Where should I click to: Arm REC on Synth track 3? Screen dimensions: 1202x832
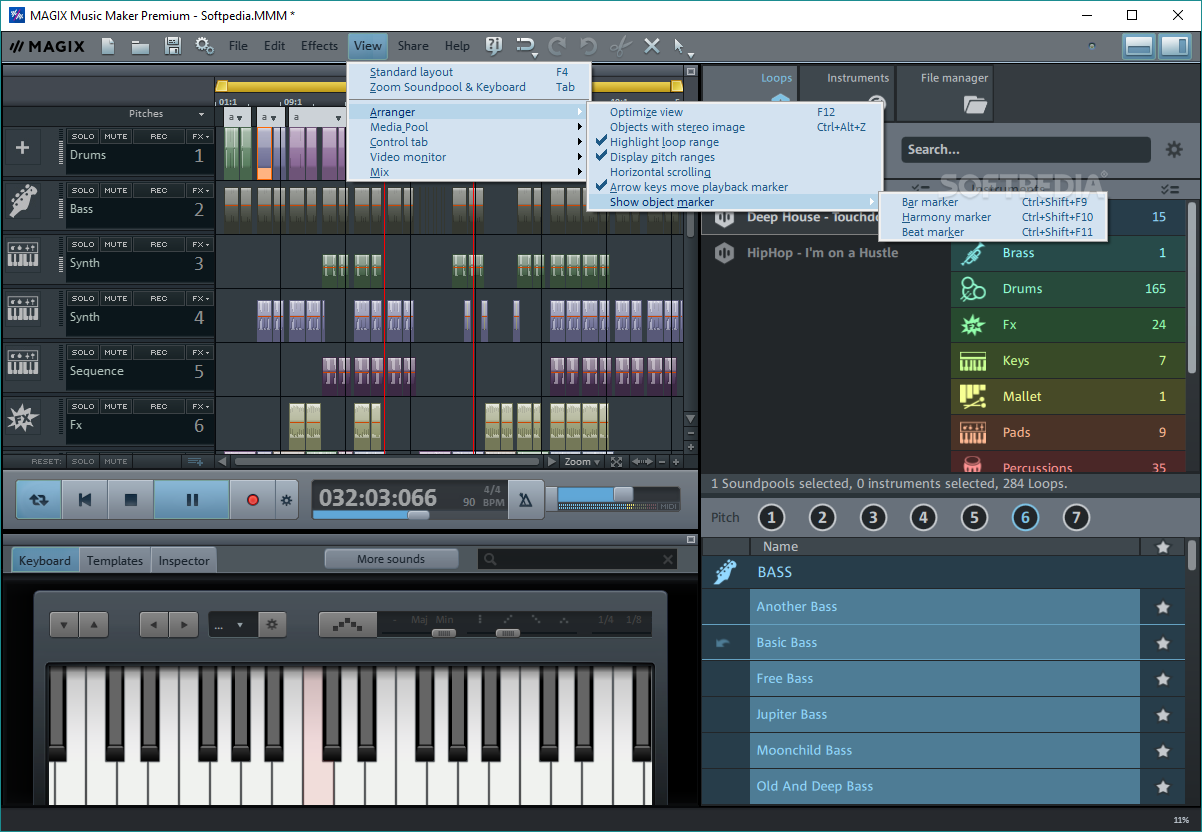pyautogui.click(x=159, y=244)
